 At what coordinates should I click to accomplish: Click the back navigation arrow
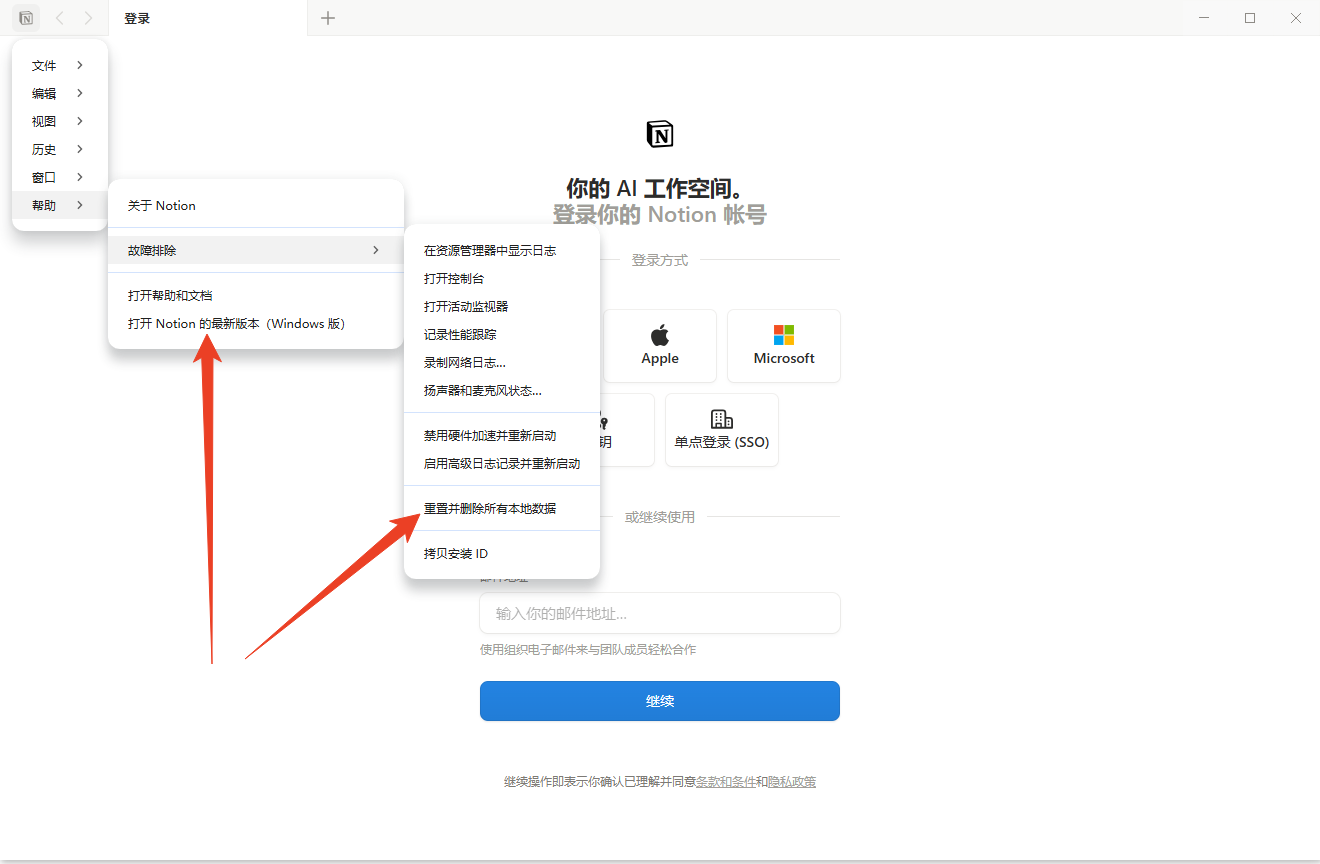(x=60, y=17)
